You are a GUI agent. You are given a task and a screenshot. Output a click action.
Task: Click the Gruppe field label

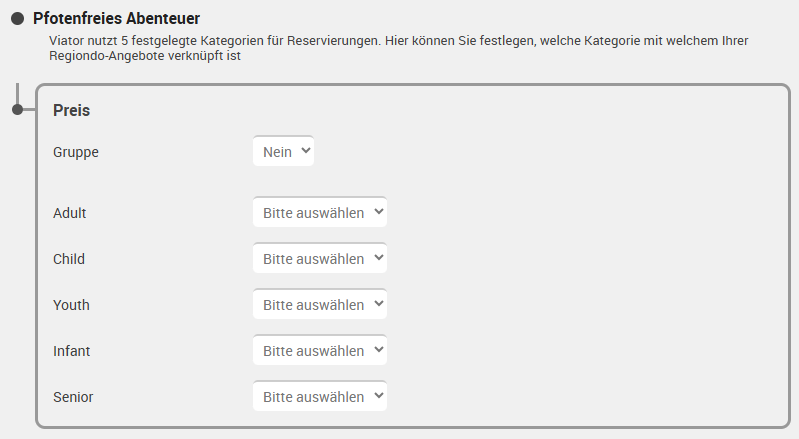pos(76,152)
